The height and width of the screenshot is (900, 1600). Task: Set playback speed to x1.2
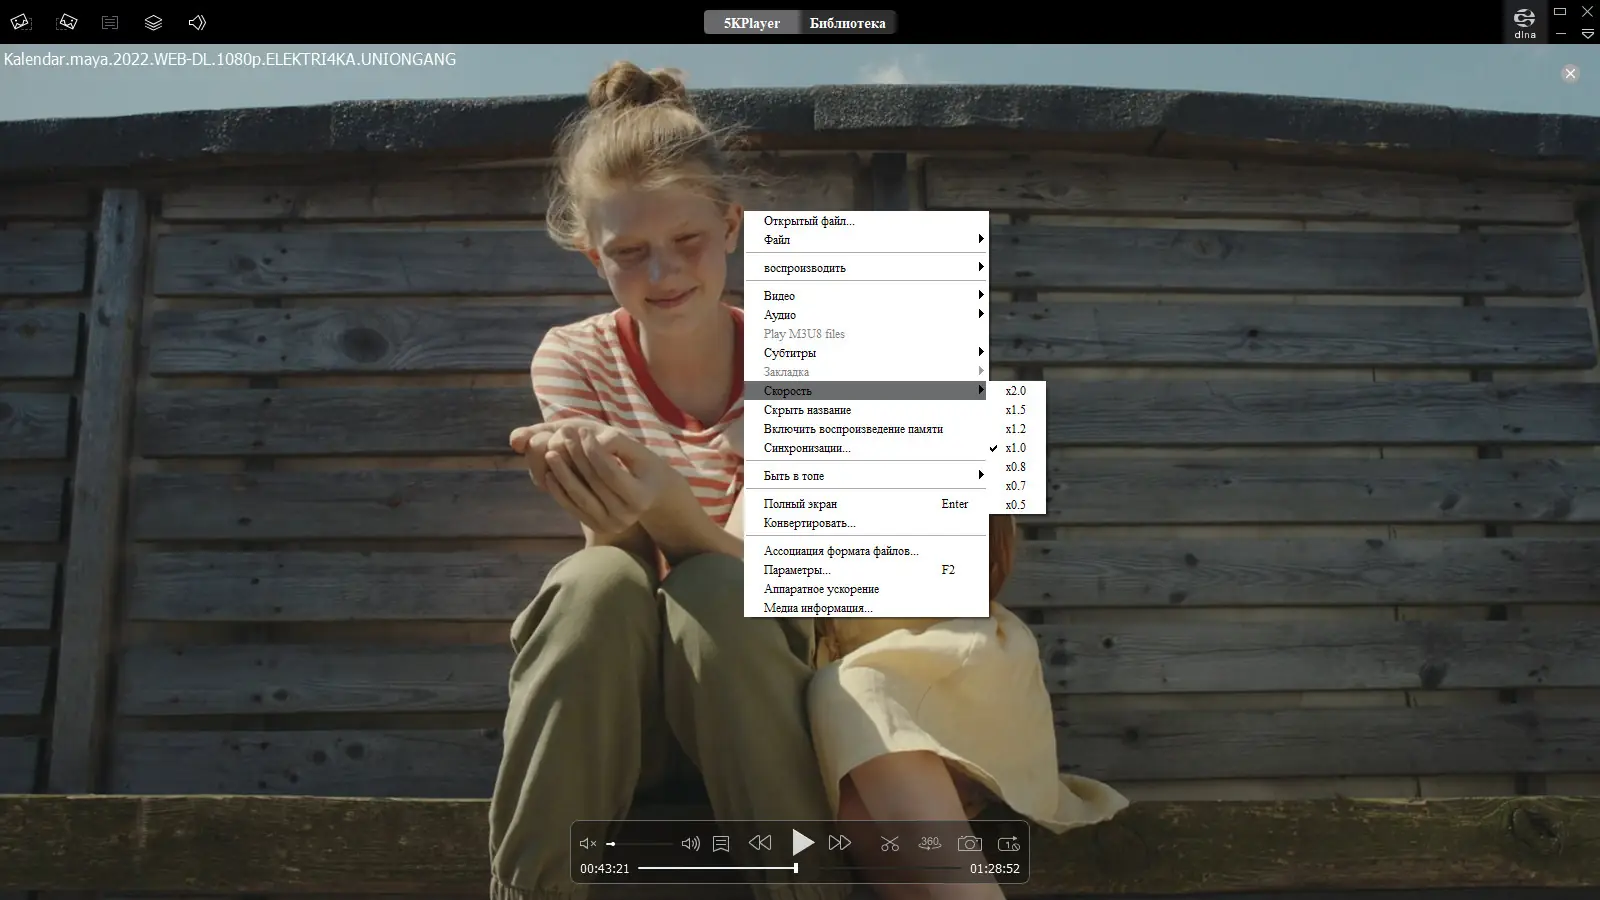coord(1016,429)
